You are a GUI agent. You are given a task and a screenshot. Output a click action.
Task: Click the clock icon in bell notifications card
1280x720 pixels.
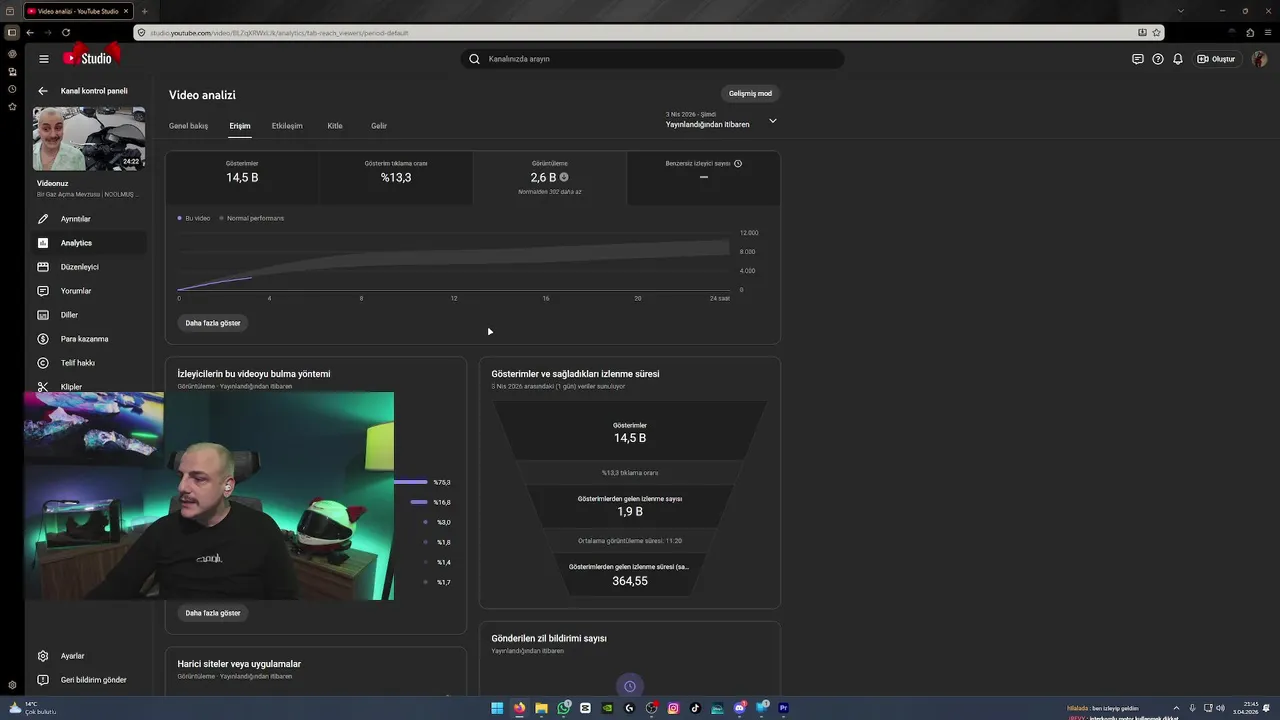point(630,686)
